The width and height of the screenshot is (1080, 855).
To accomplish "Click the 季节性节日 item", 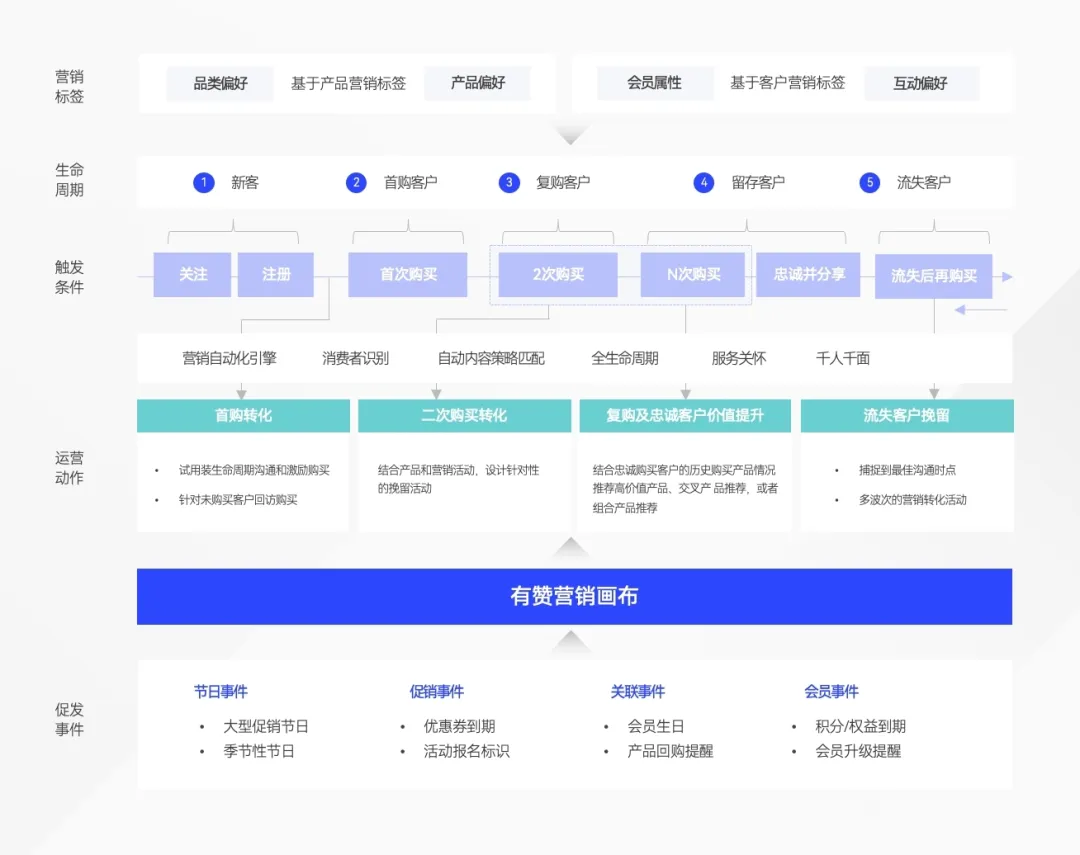I will (259, 751).
